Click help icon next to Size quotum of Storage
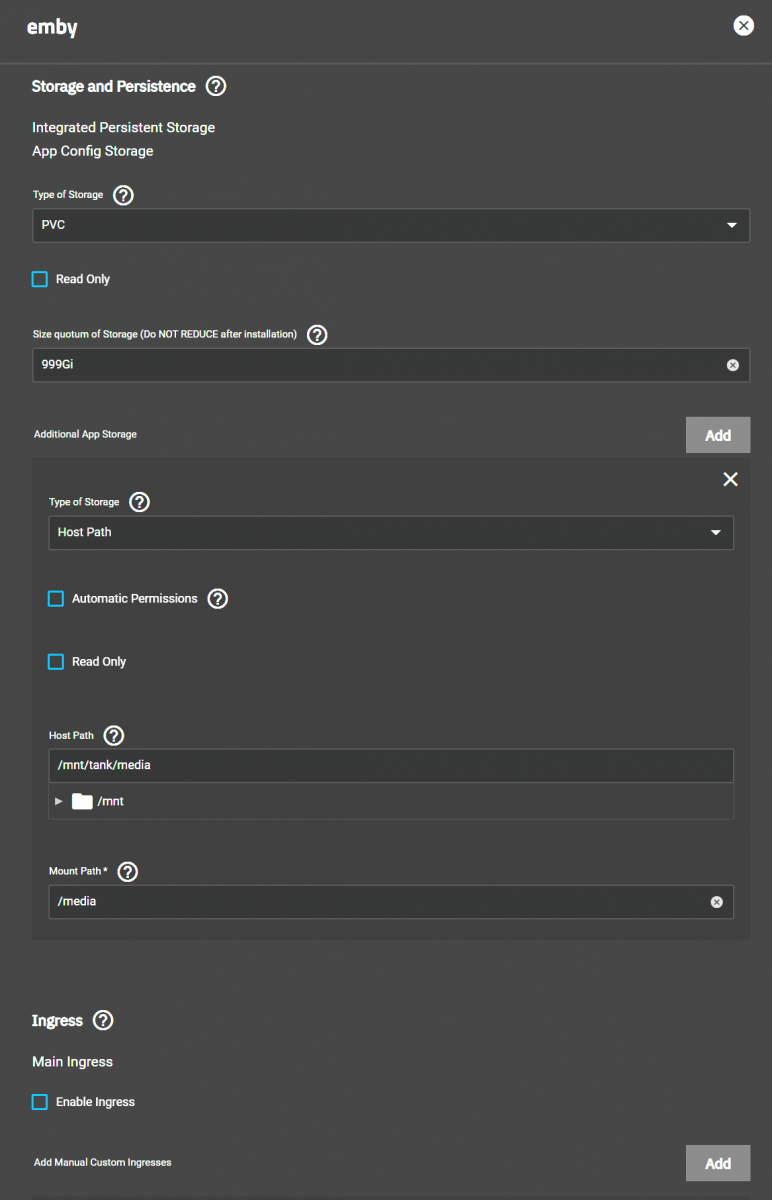 tap(317, 335)
